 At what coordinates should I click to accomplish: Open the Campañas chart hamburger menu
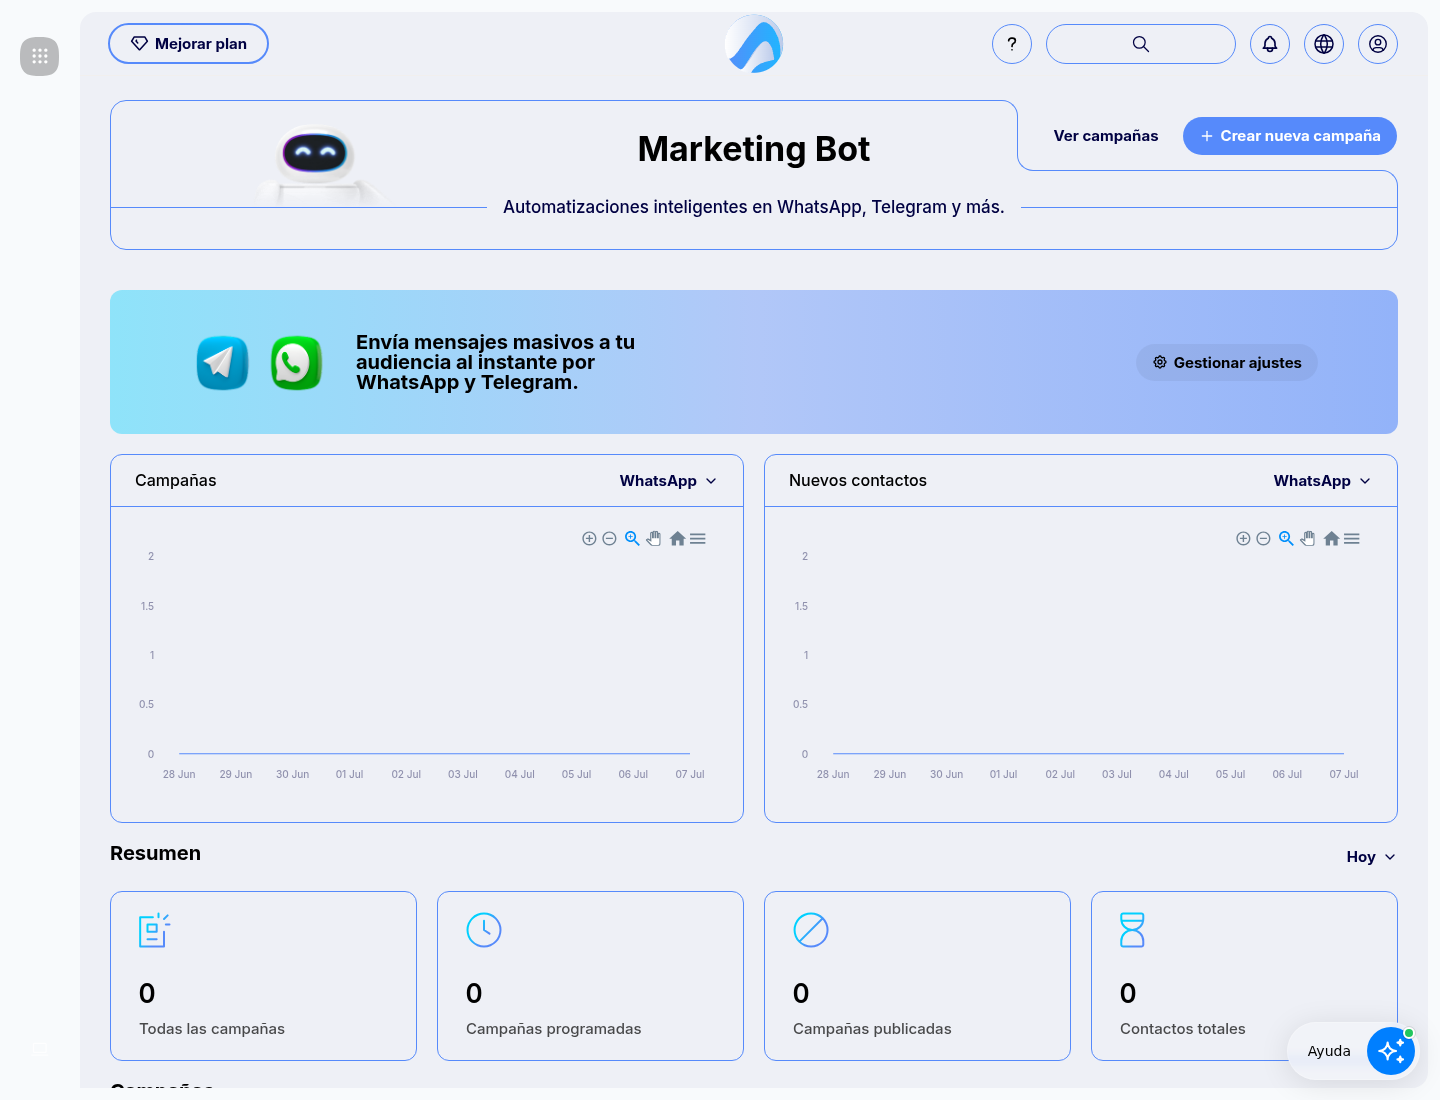click(x=698, y=539)
